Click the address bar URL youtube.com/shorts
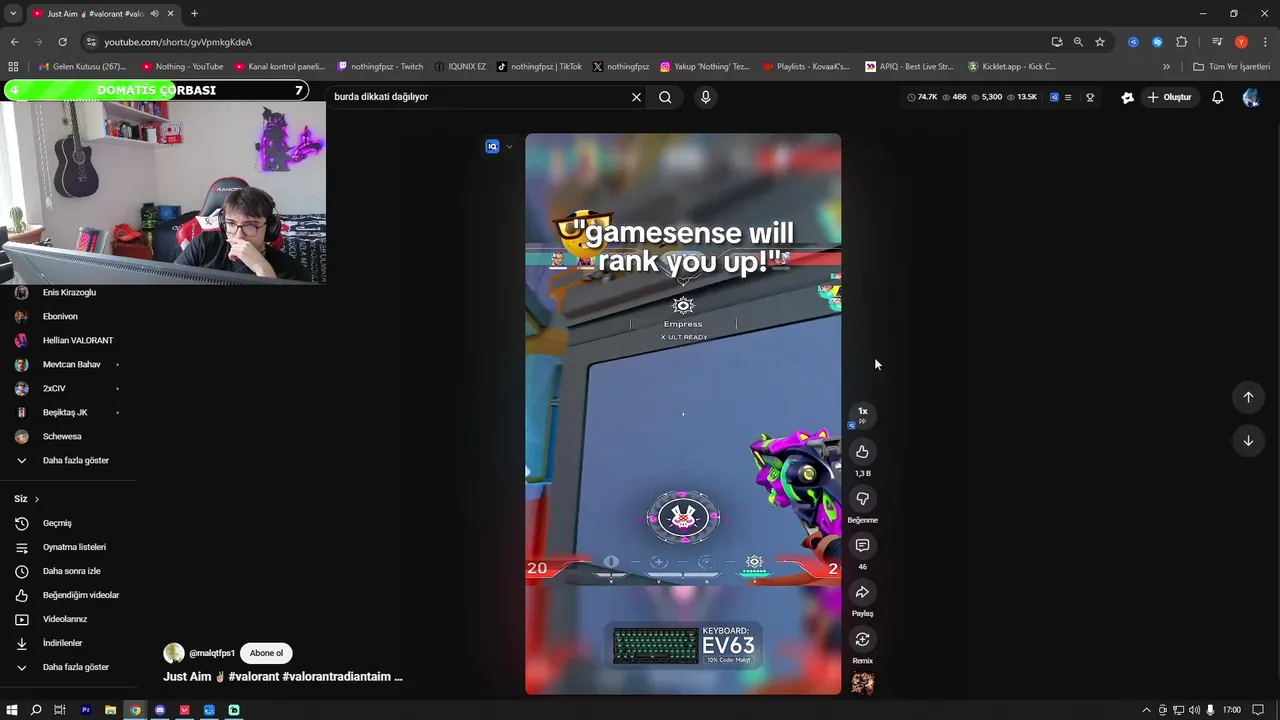The height and width of the screenshot is (720, 1280). click(x=178, y=42)
